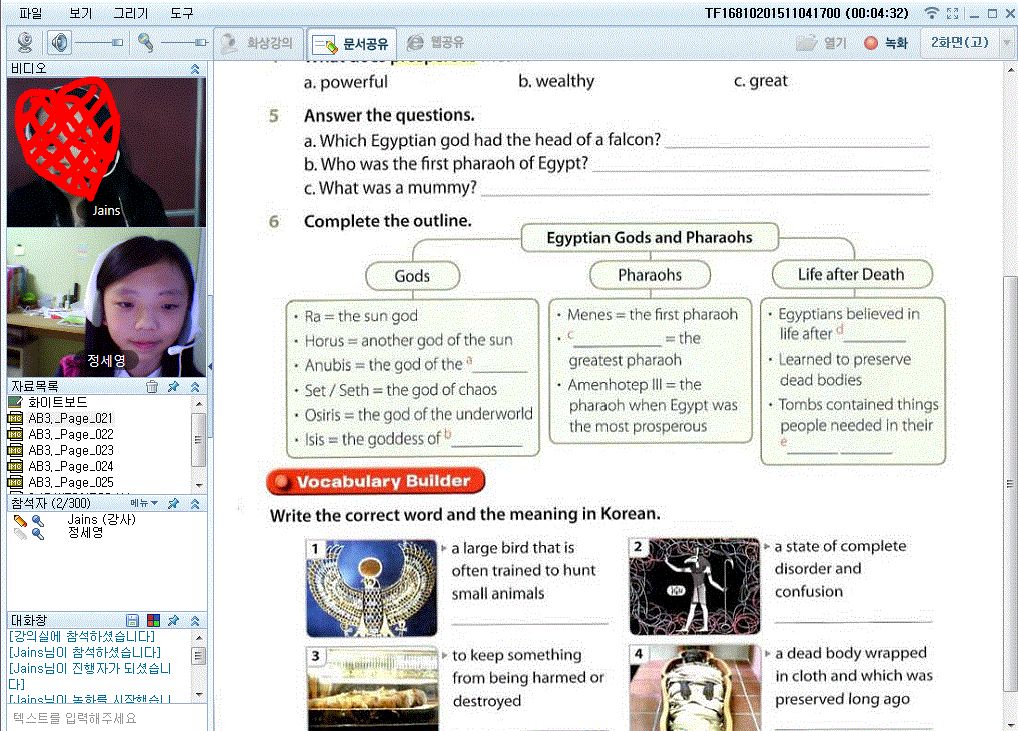Toggle Jains's pencil drawing permission icon
Viewport: 1018px width, 731px height.
tap(20, 520)
